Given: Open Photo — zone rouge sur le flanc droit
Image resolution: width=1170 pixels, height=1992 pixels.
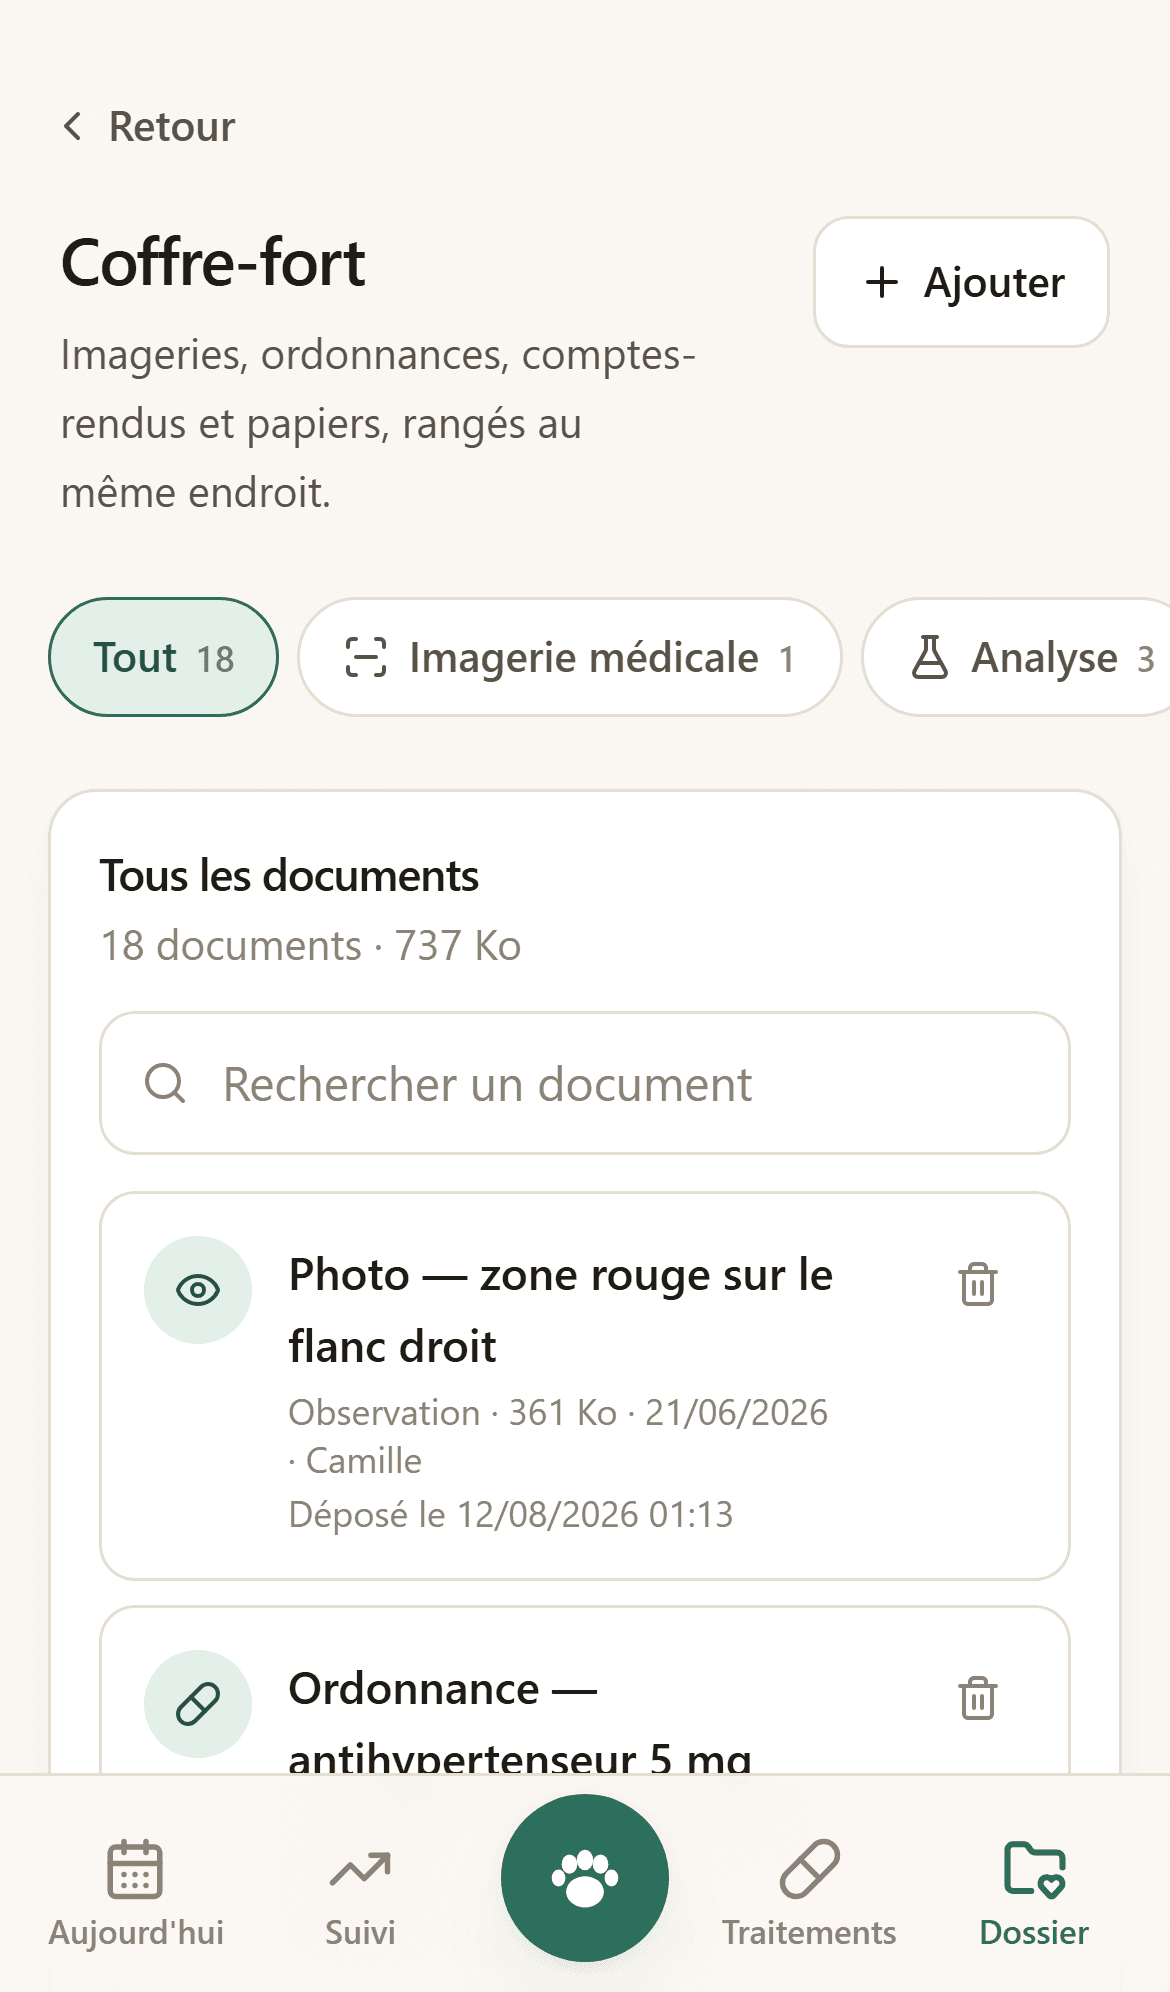Looking at the screenshot, I should tap(585, 1386).
